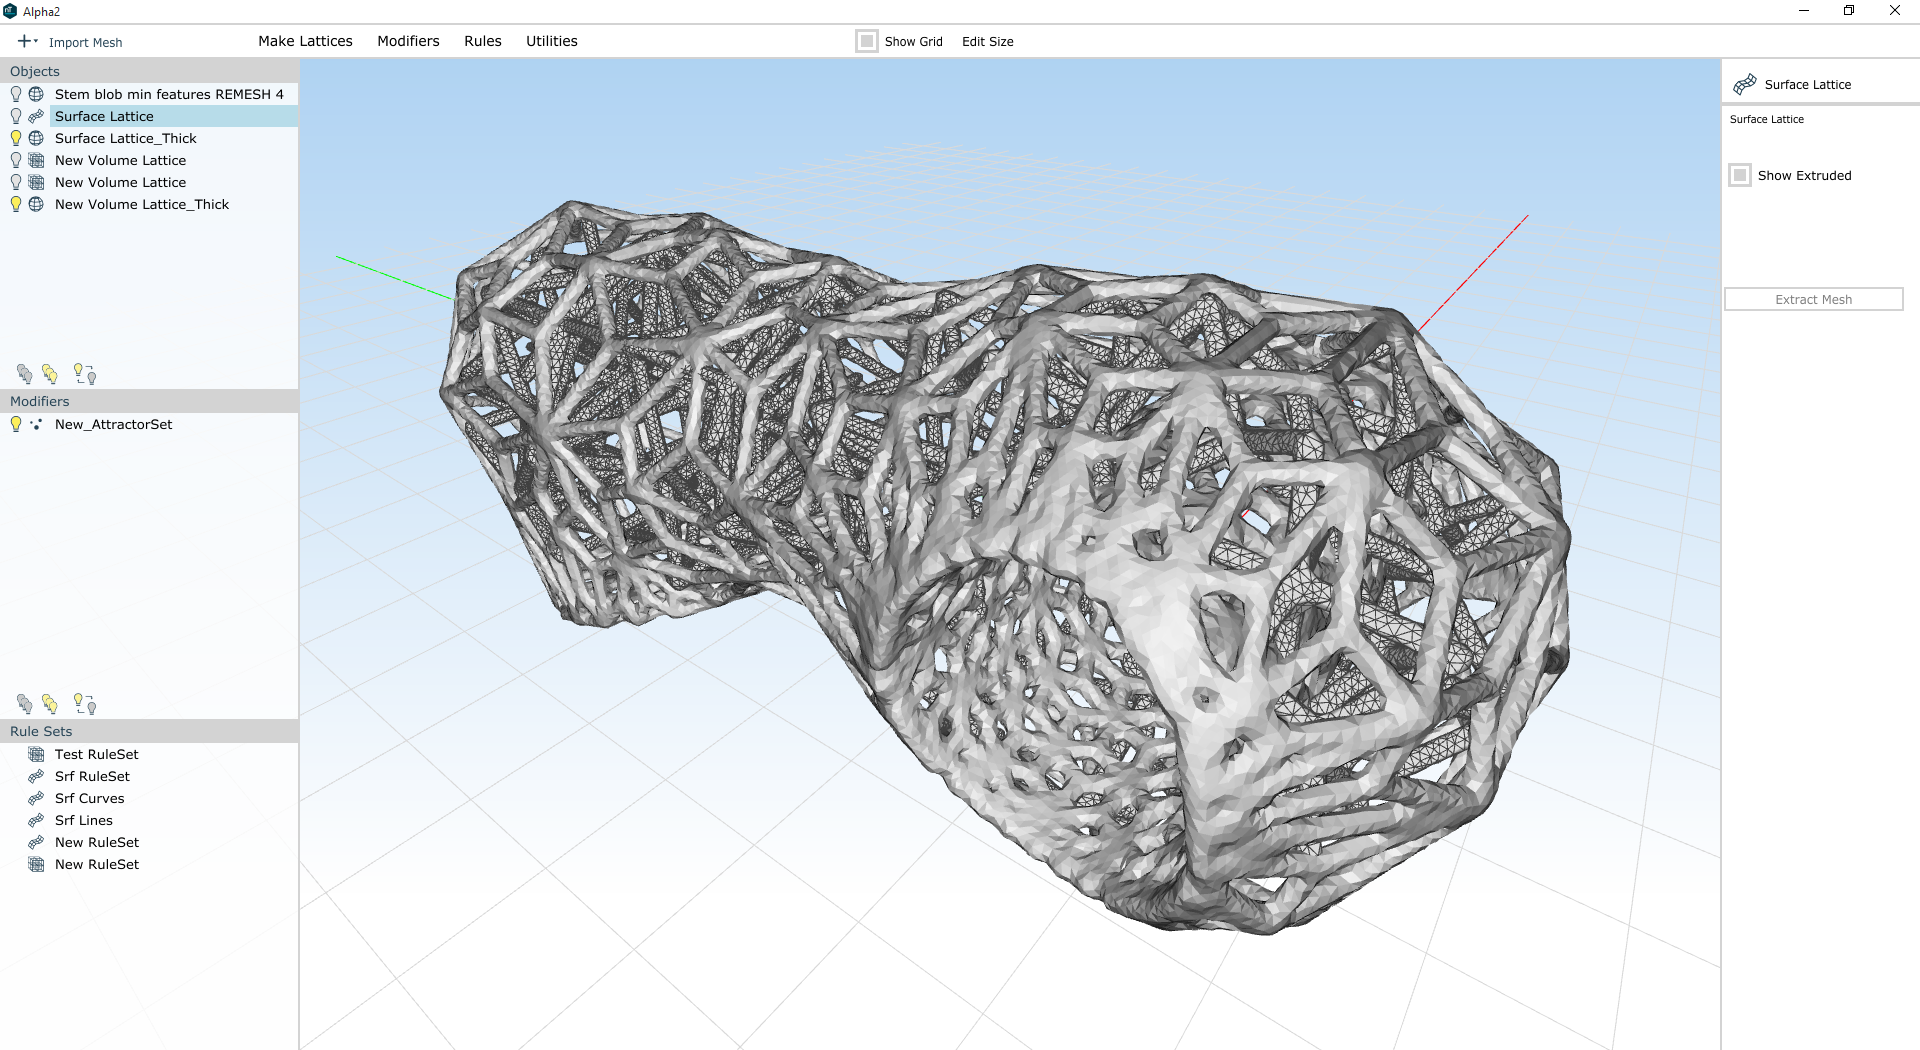Open the Rules menu
1920x1050 pixels.
point(483,41)
